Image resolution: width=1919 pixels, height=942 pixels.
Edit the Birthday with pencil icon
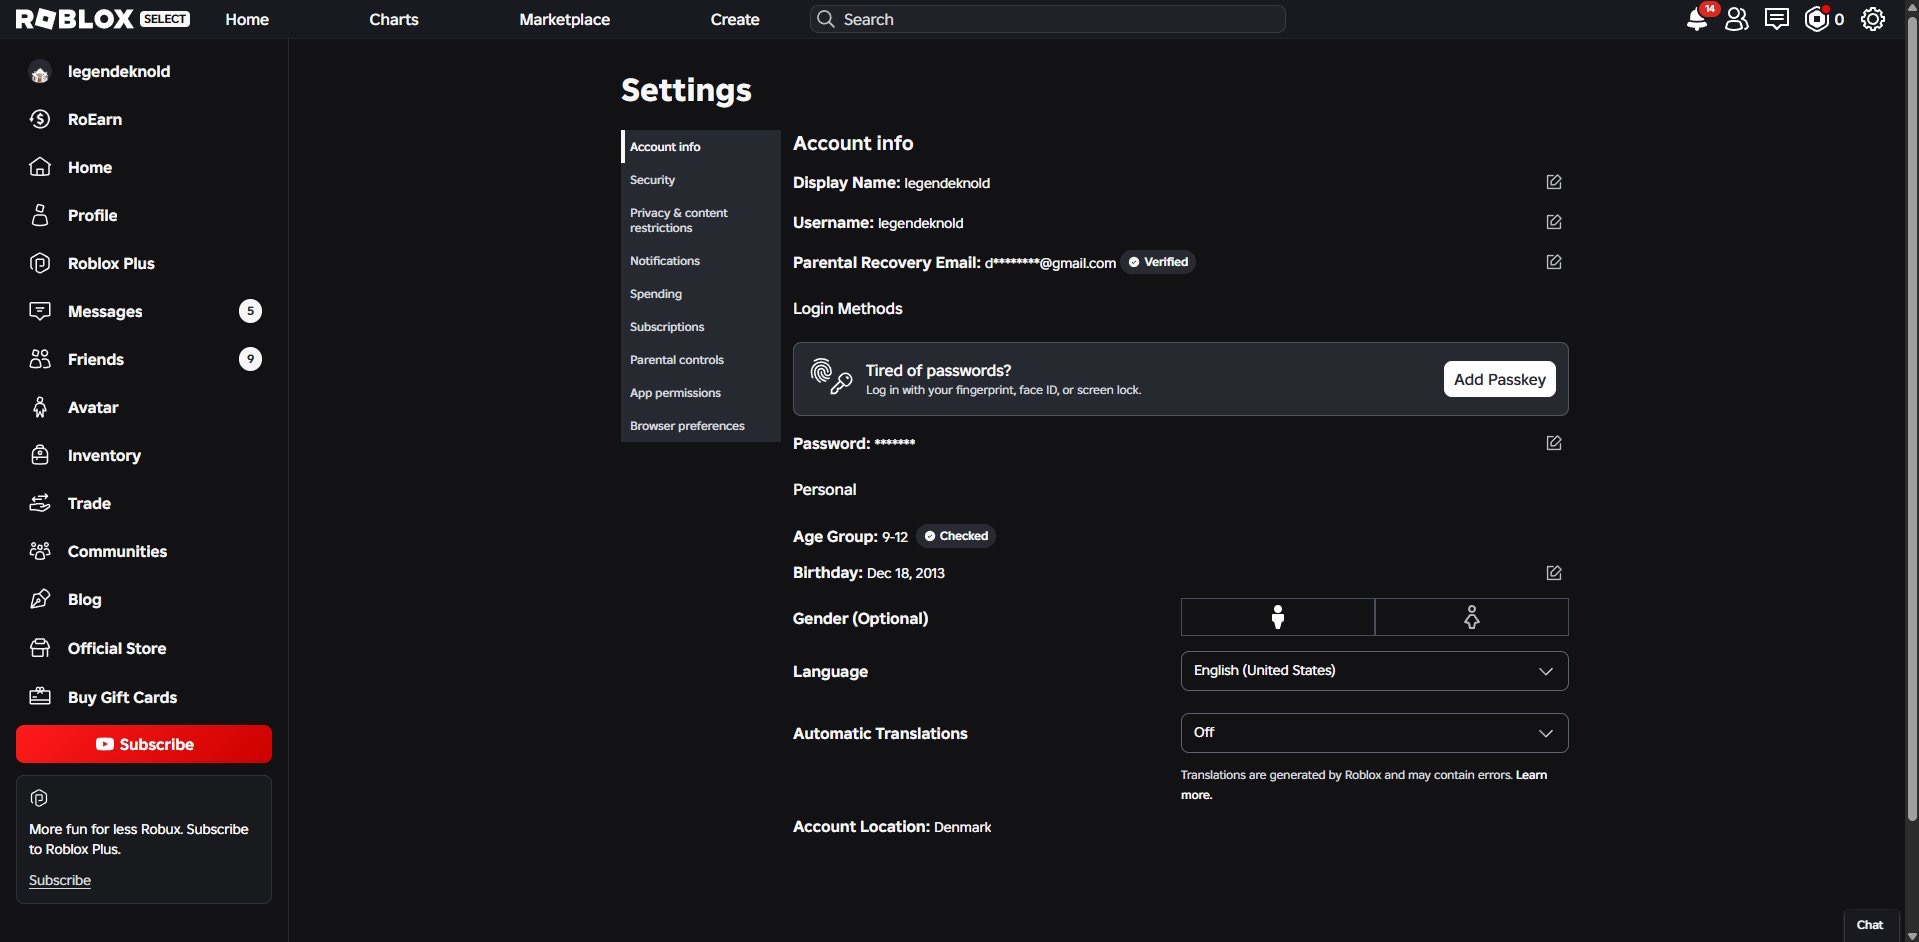[1554, 573]
